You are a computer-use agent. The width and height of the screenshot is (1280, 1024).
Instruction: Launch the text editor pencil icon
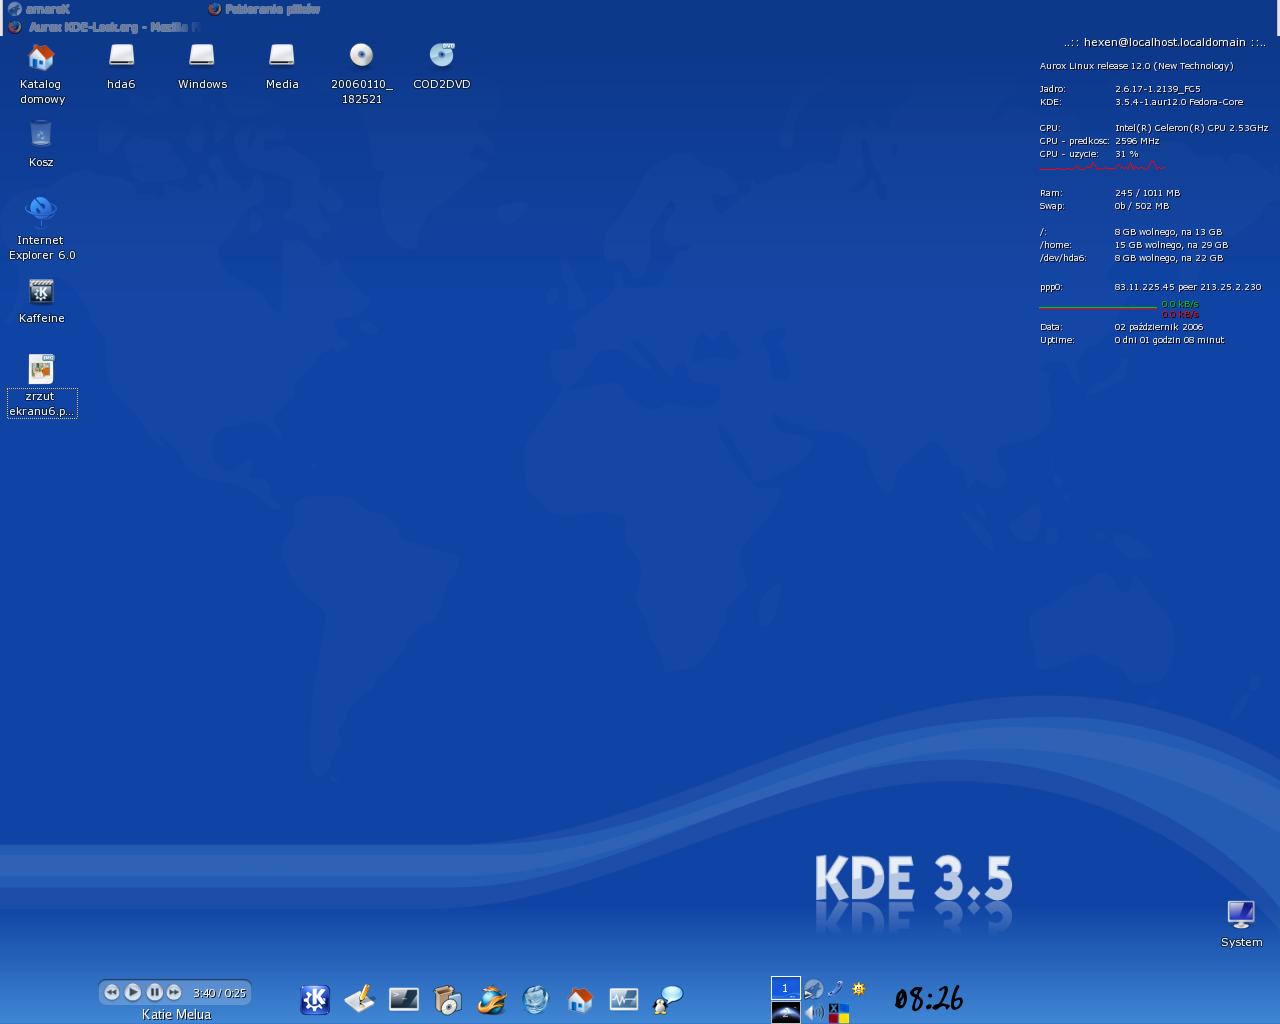[359, 999]
